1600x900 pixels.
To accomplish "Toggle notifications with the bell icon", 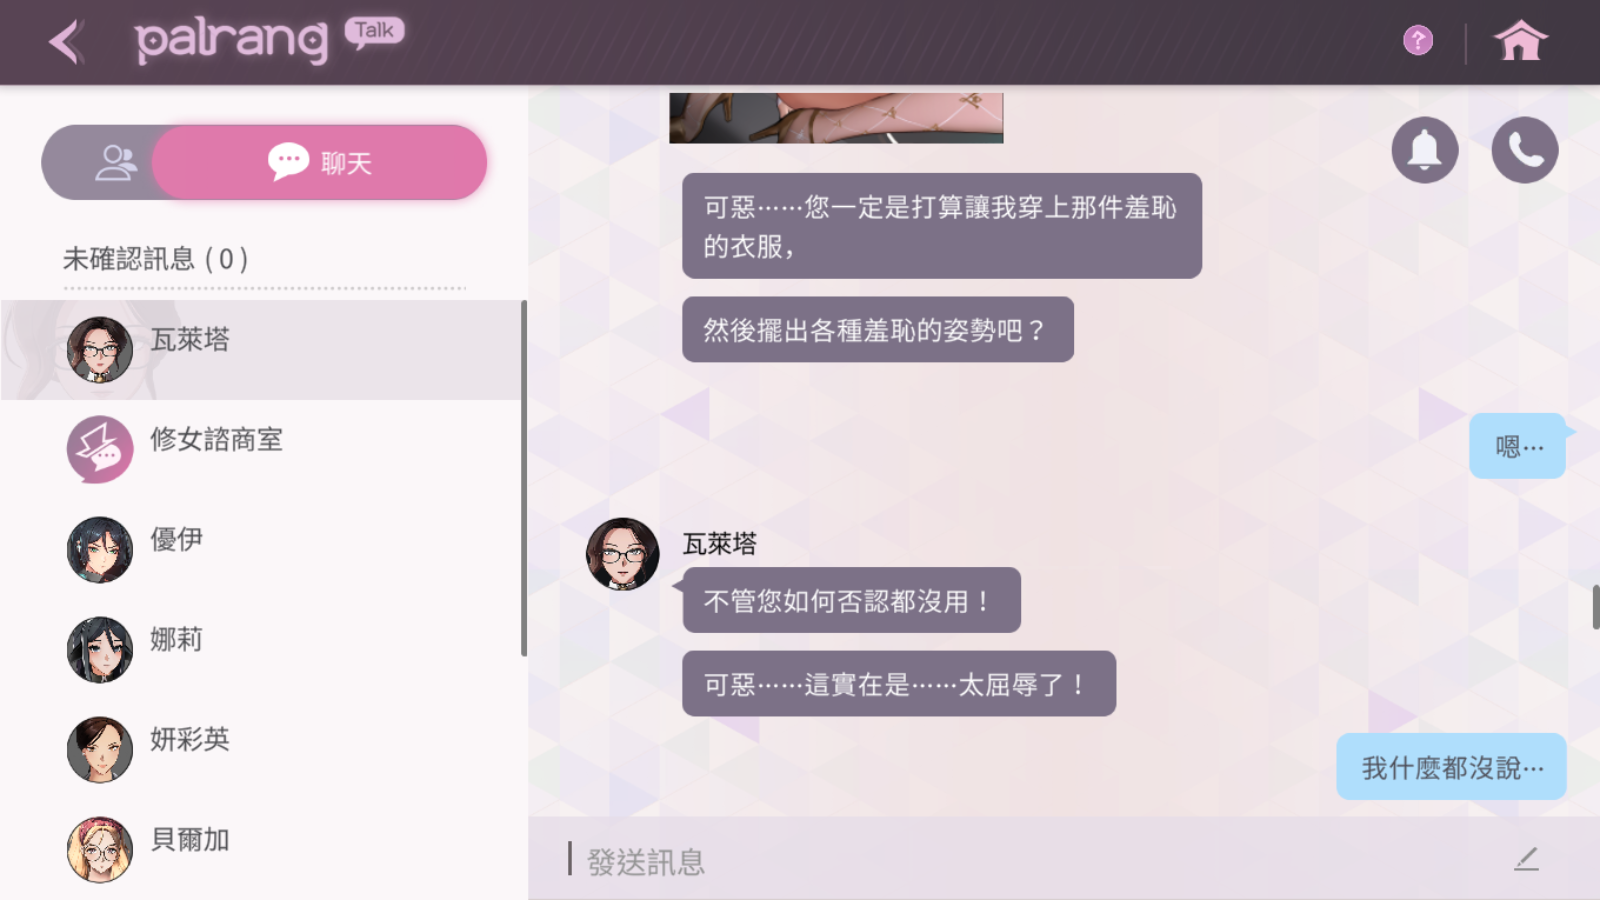I will click(1425, 150).
